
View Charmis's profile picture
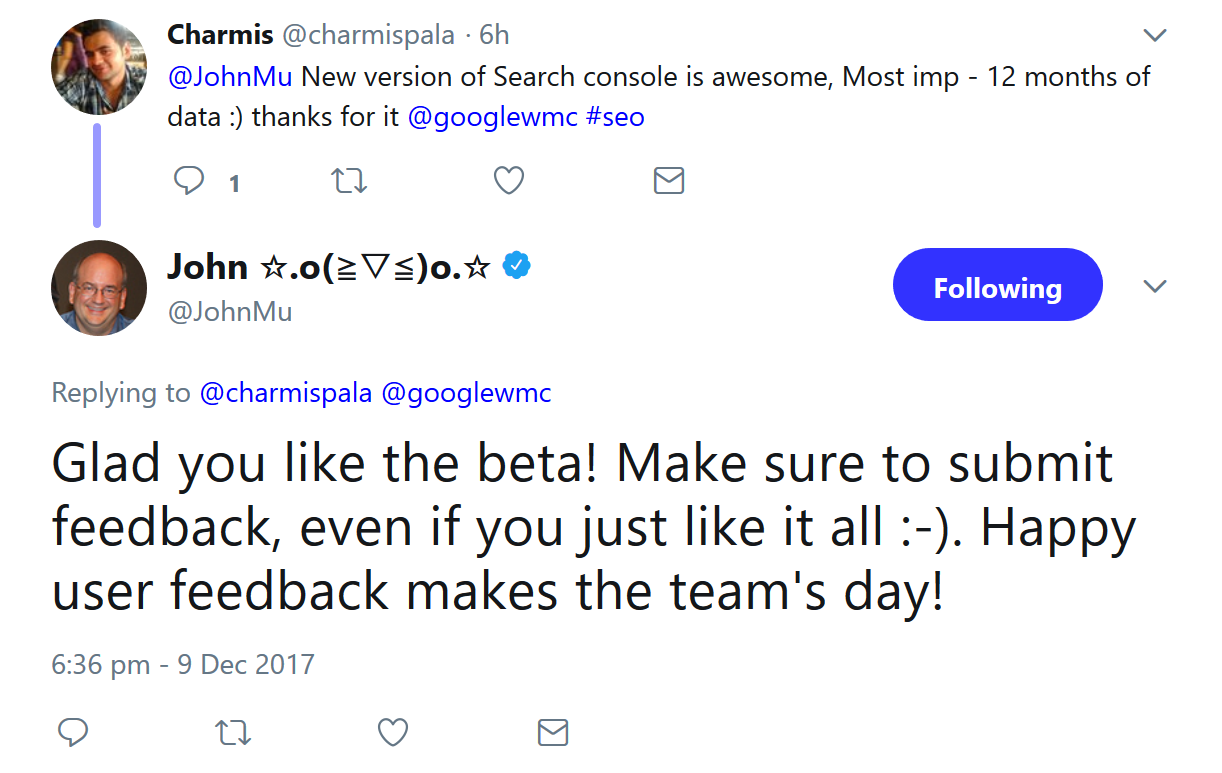coord(99,68)
